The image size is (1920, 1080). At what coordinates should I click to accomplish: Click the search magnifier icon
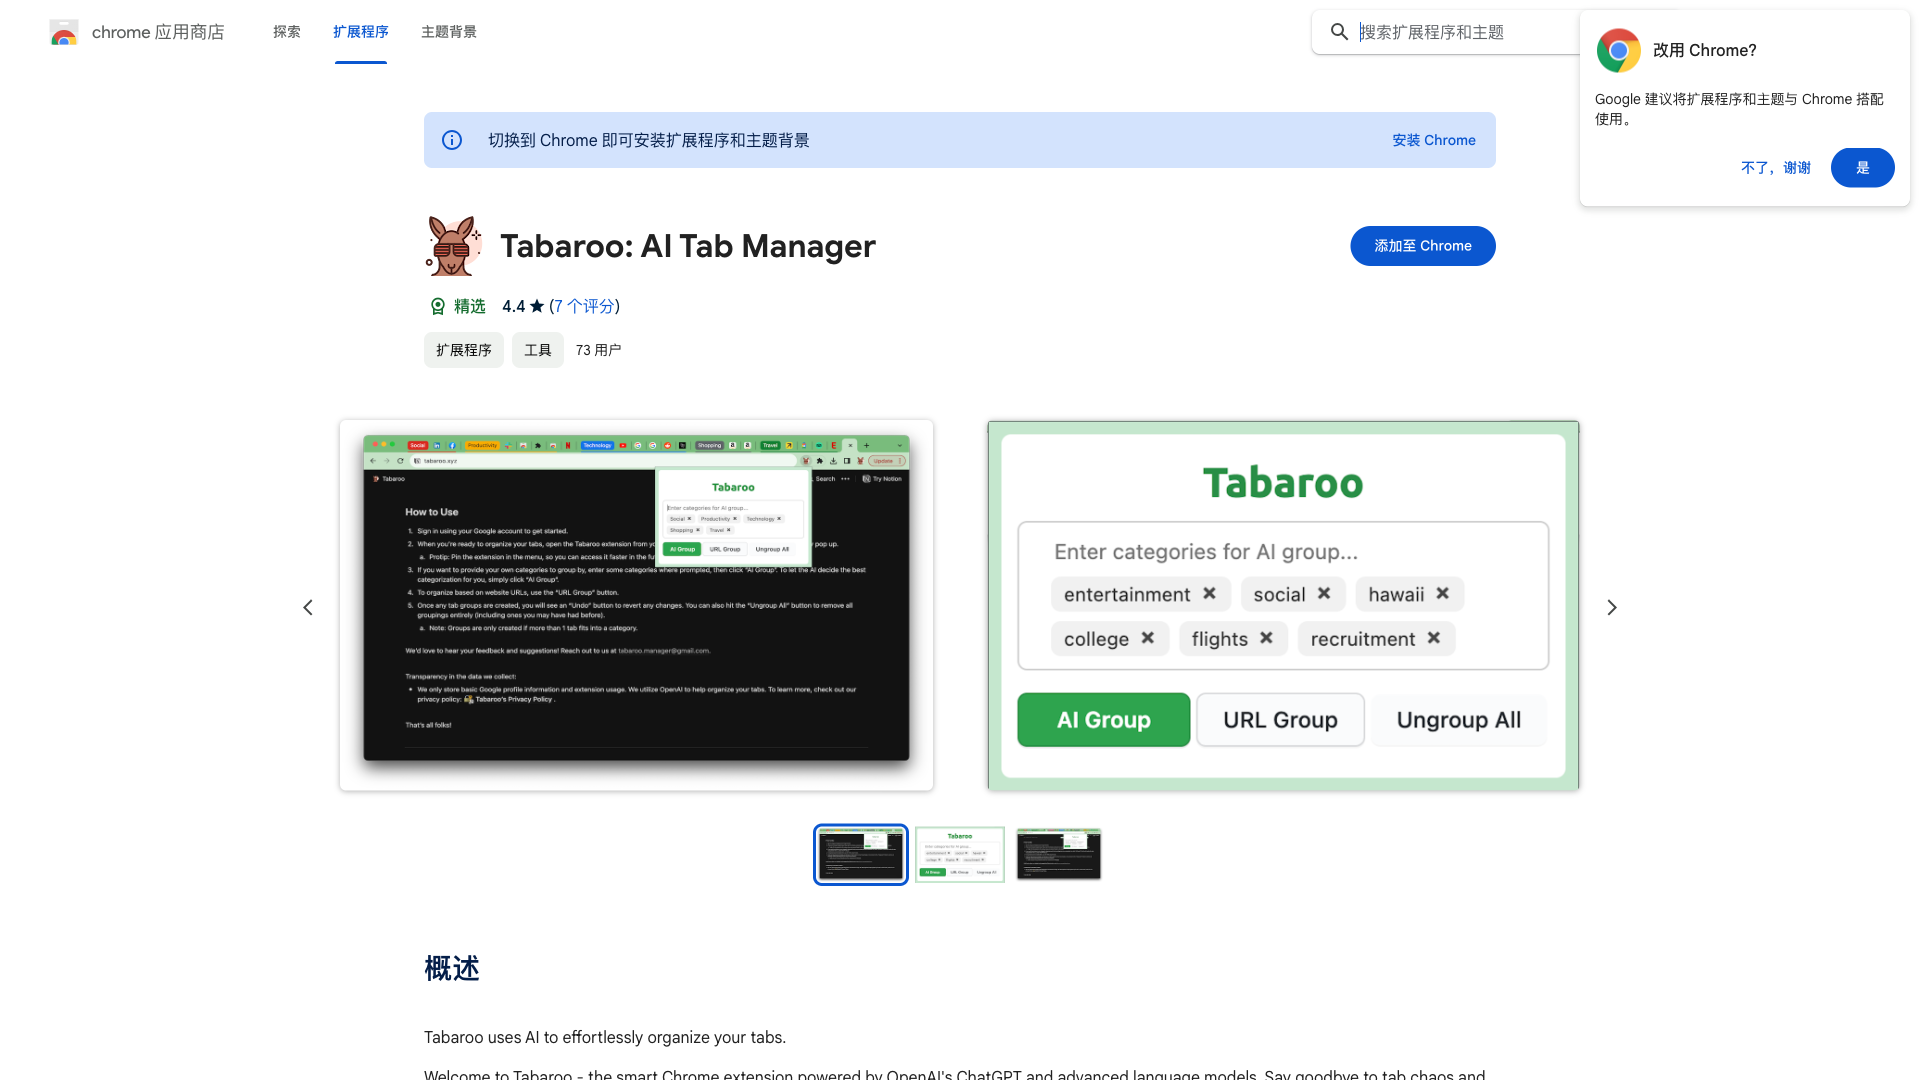tap(1339, 32)
